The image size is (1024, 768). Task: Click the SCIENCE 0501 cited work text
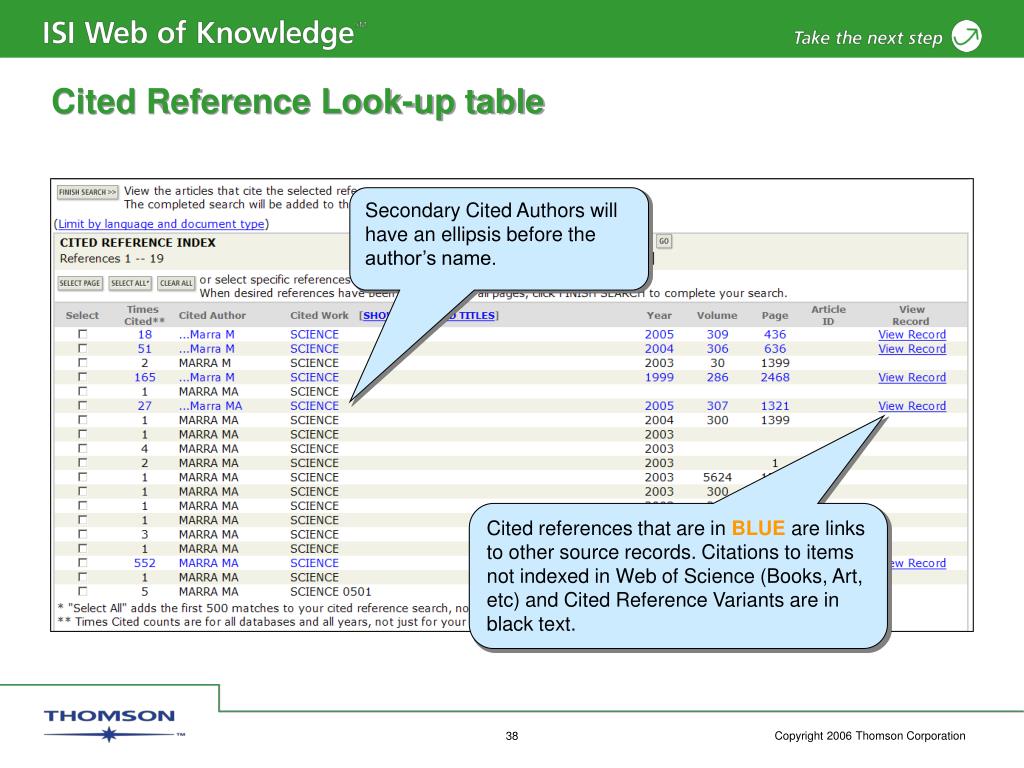[x=330, y=592]
